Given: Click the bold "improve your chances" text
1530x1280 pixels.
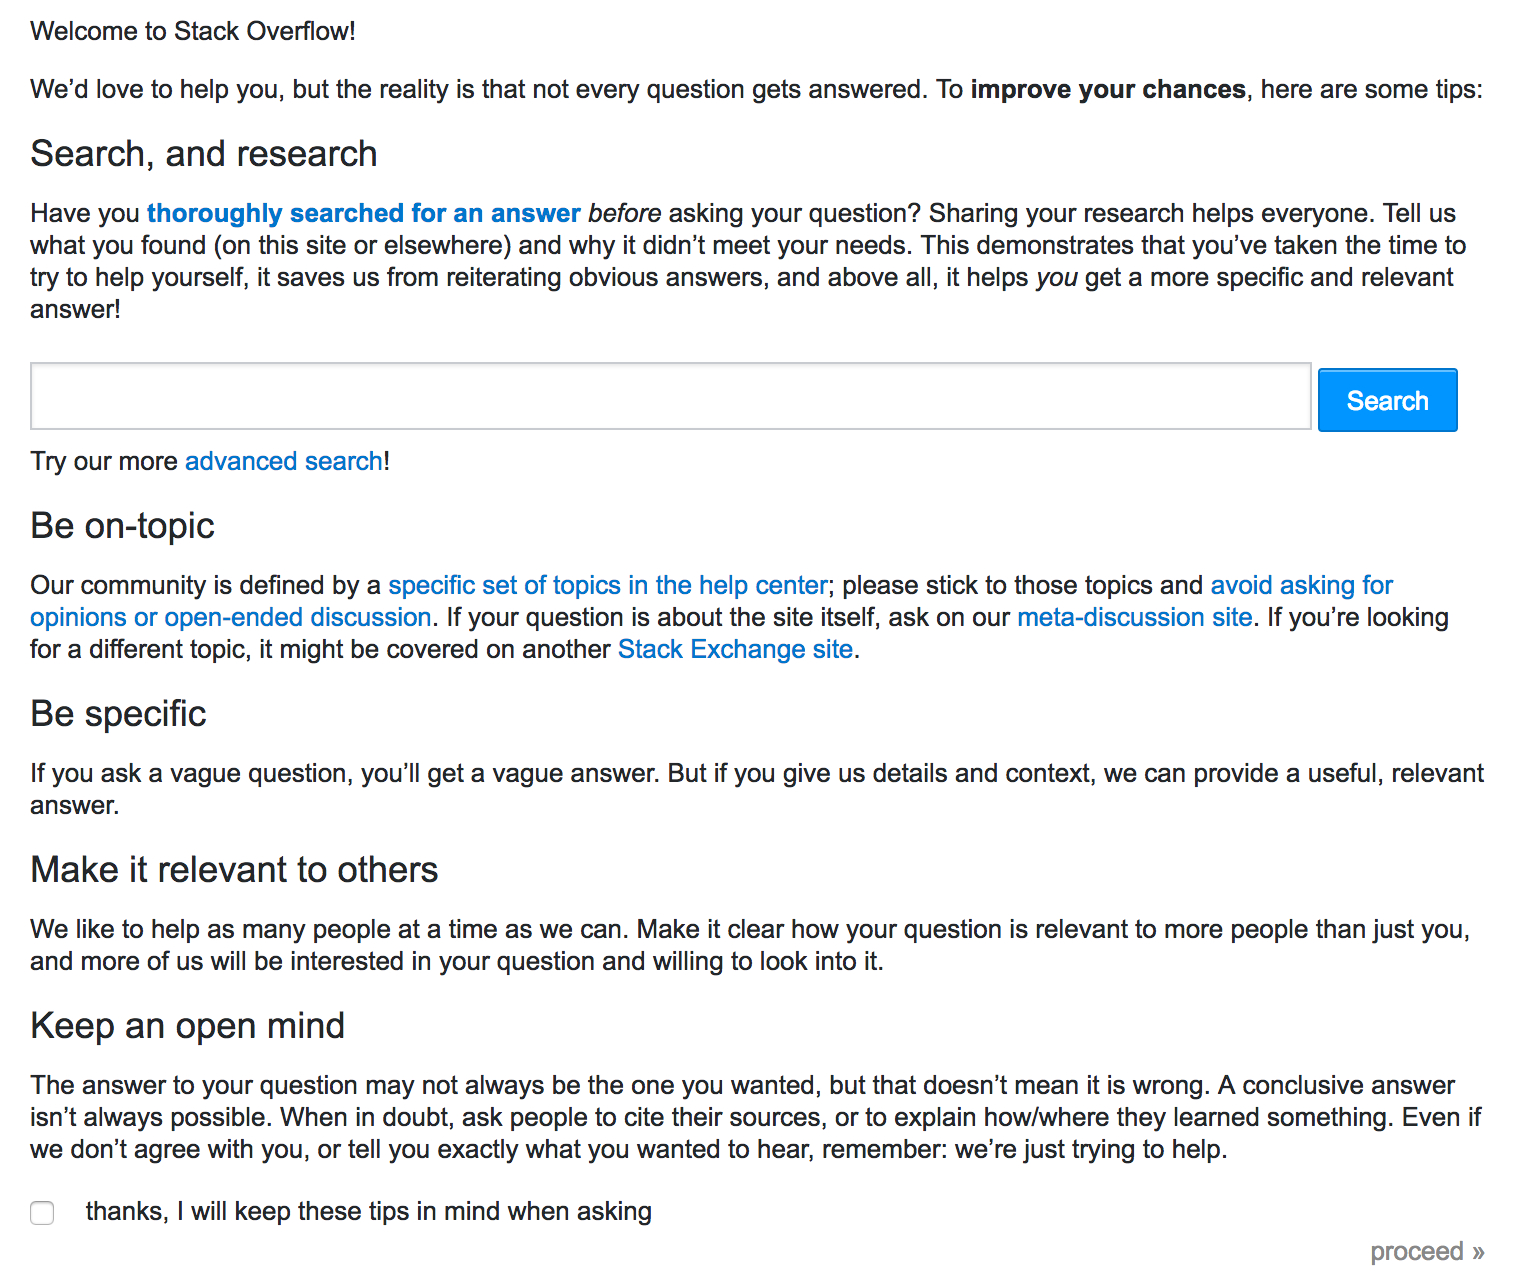Looking at the screenshot, I should (x=1108, y=89).
